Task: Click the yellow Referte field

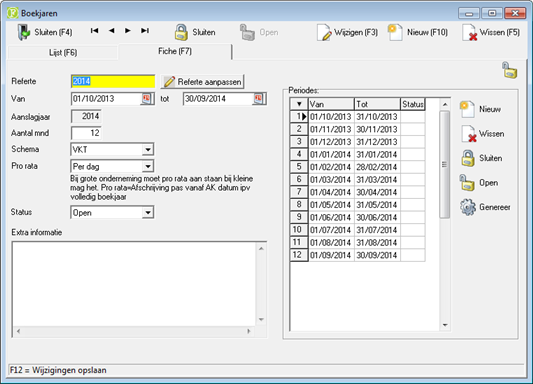Action: coord(113,82)
